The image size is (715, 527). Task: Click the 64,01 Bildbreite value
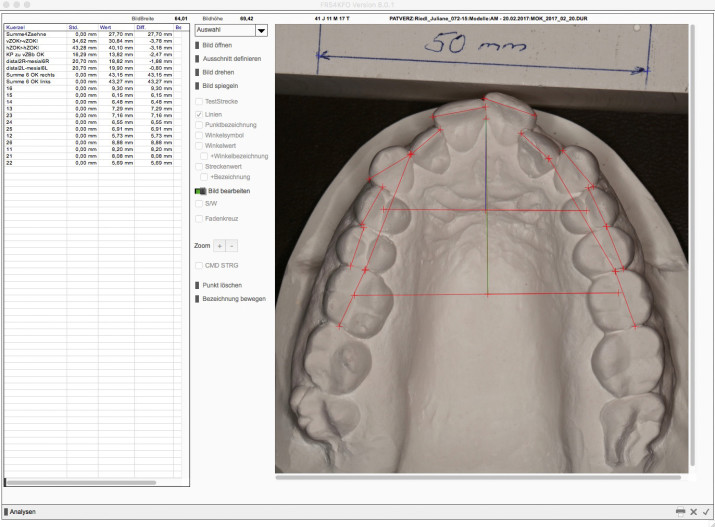point(181,19)
